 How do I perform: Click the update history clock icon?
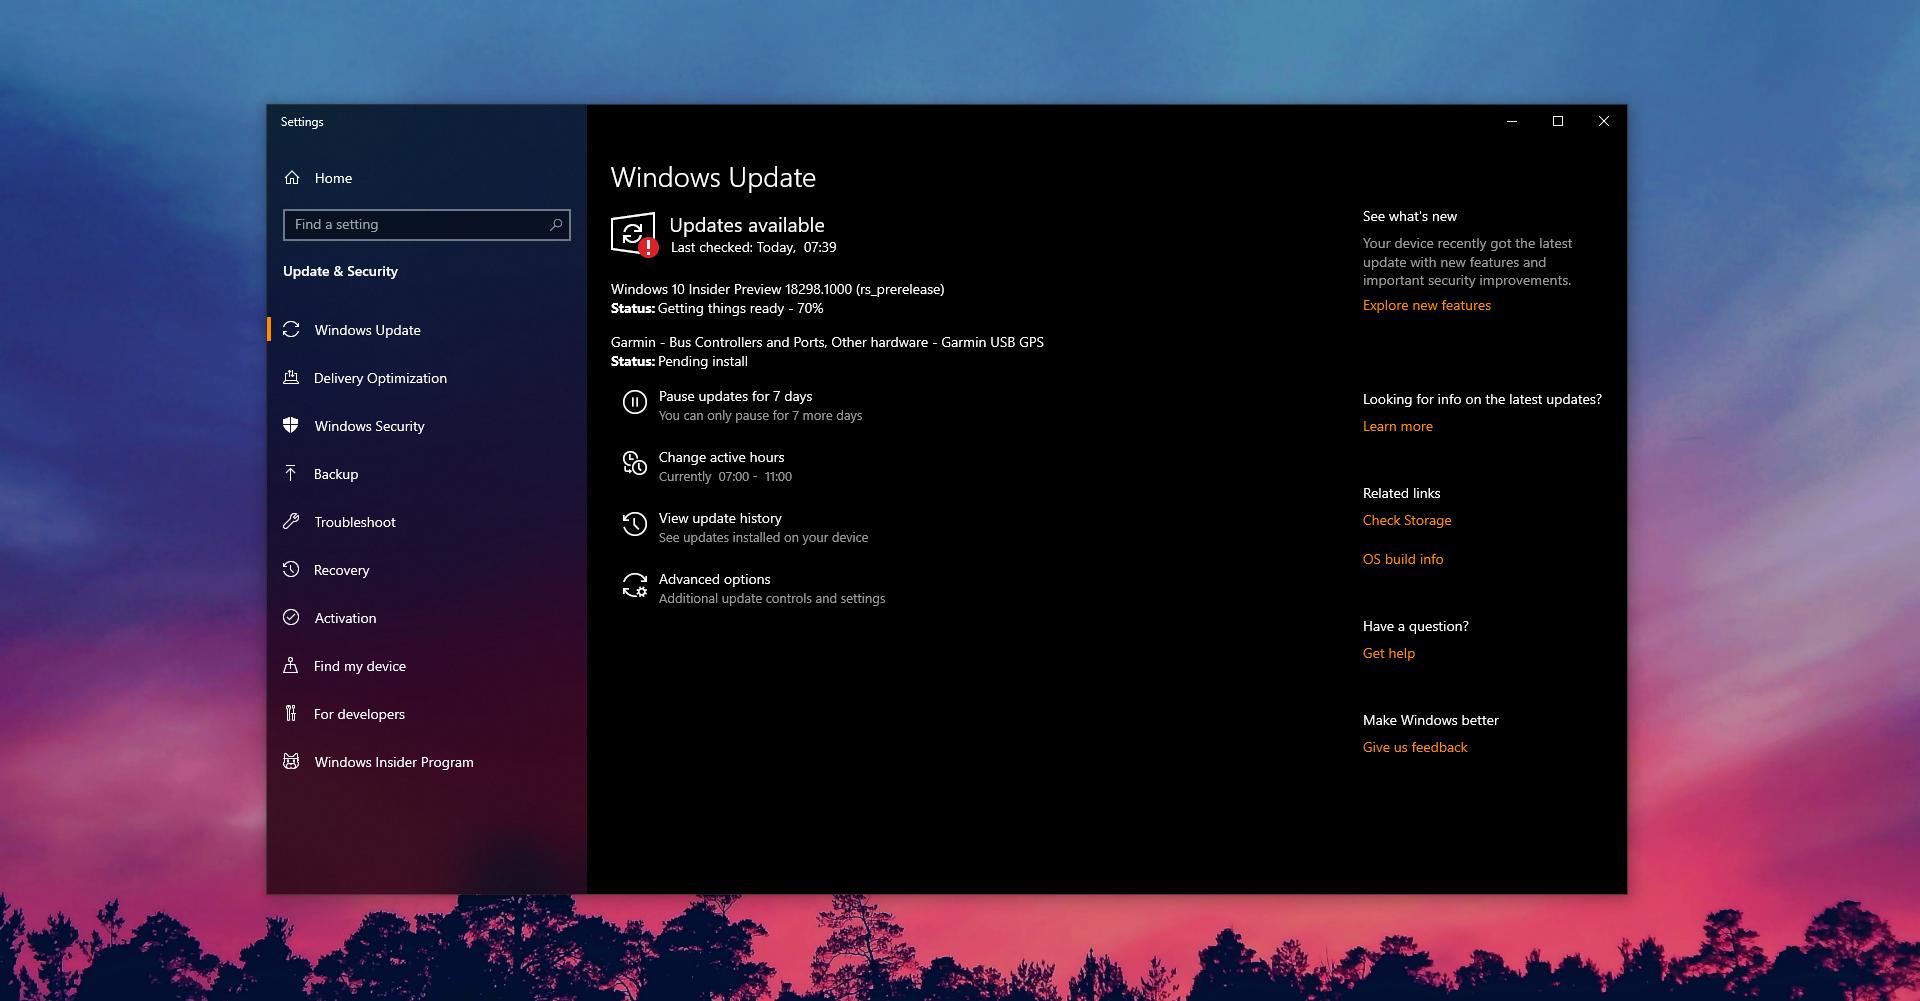[635, 524]
